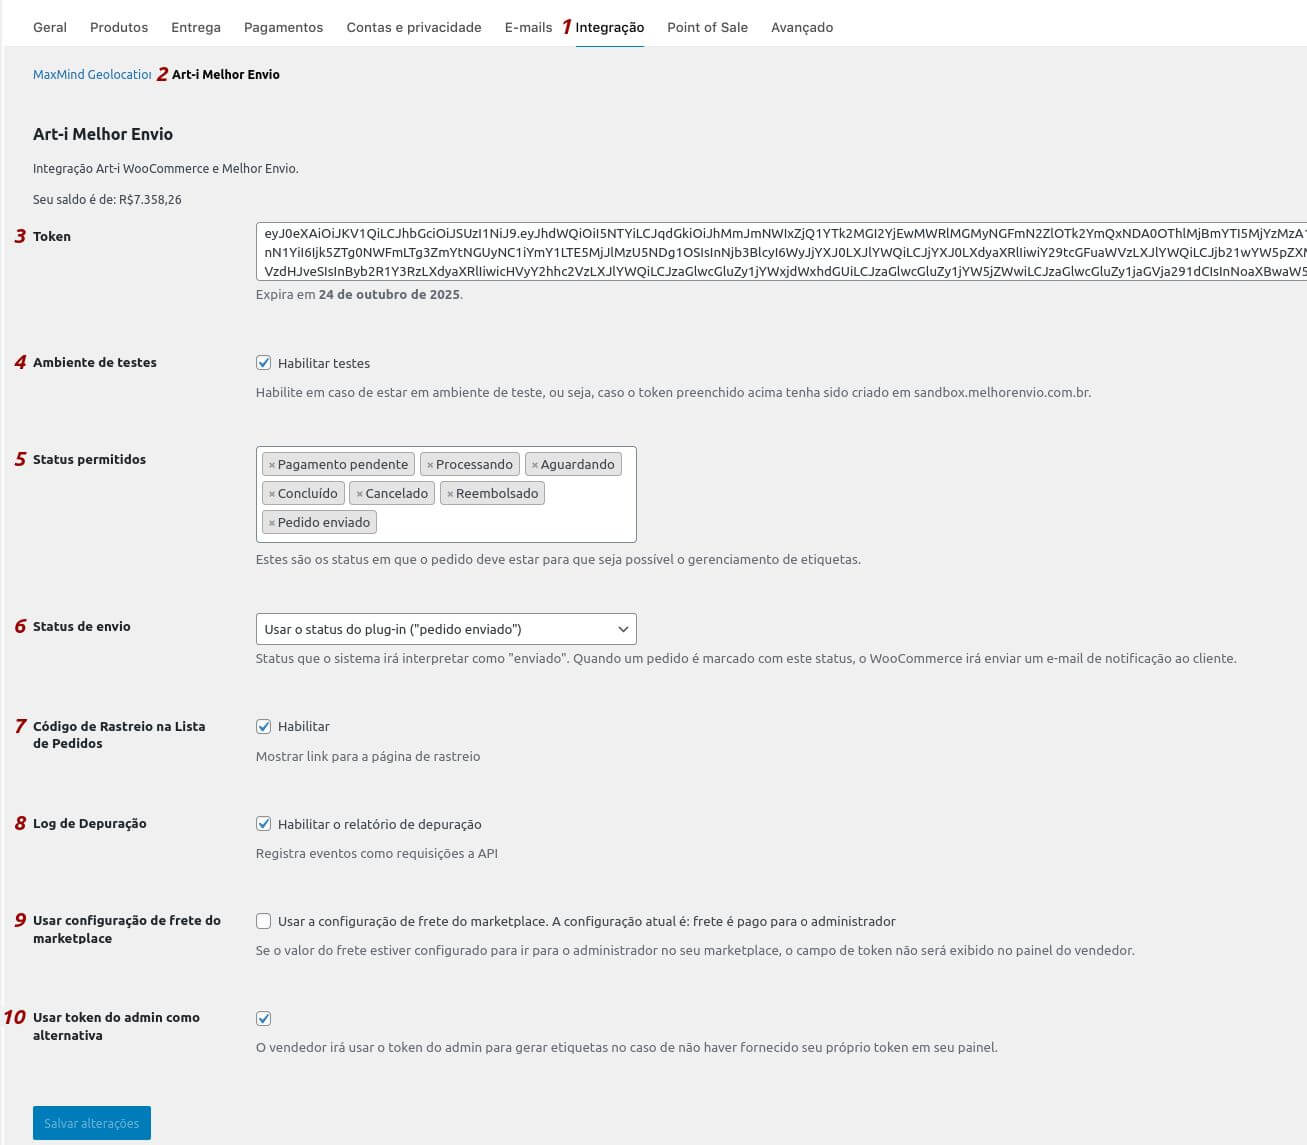Disable "Habilitar o relatório de depuração"
This screenshot has width=1307, height=1145.
click(x=263, y=824)
